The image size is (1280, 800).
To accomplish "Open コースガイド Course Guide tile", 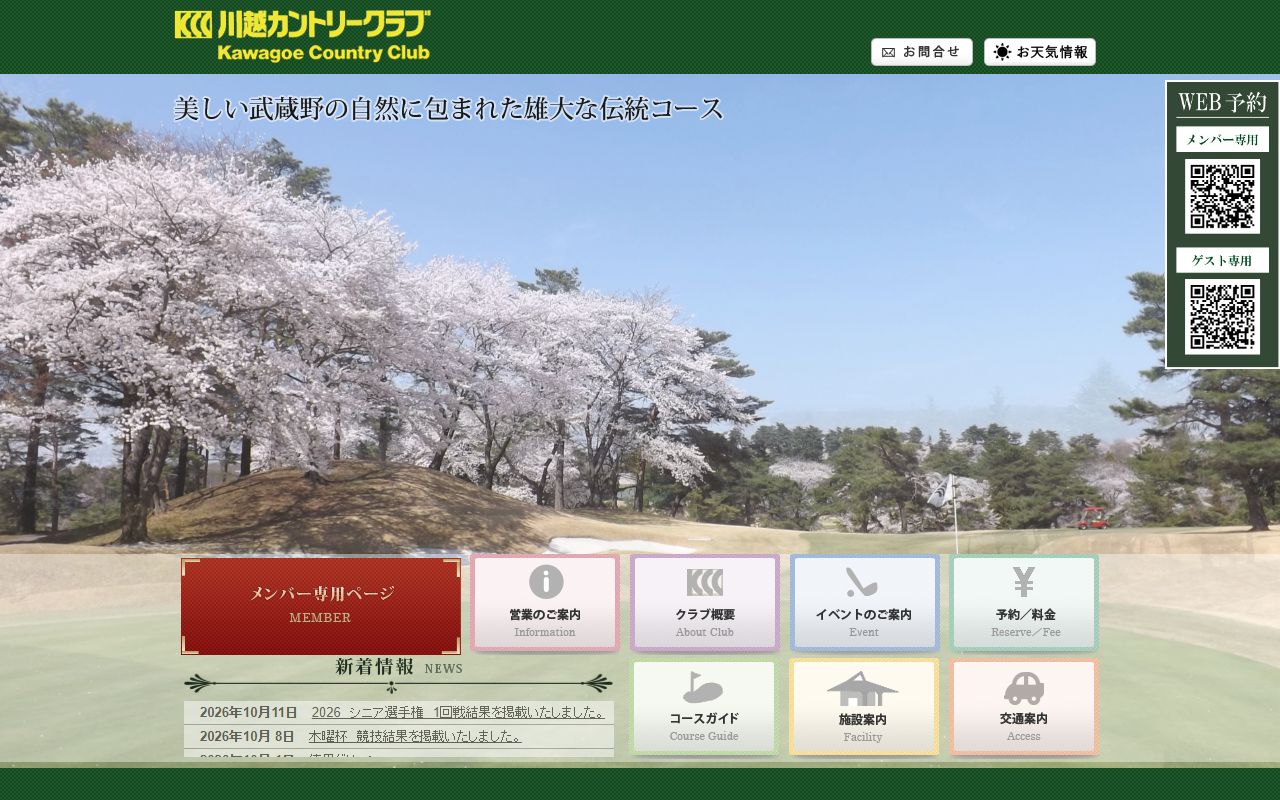I will pos(704,707).
